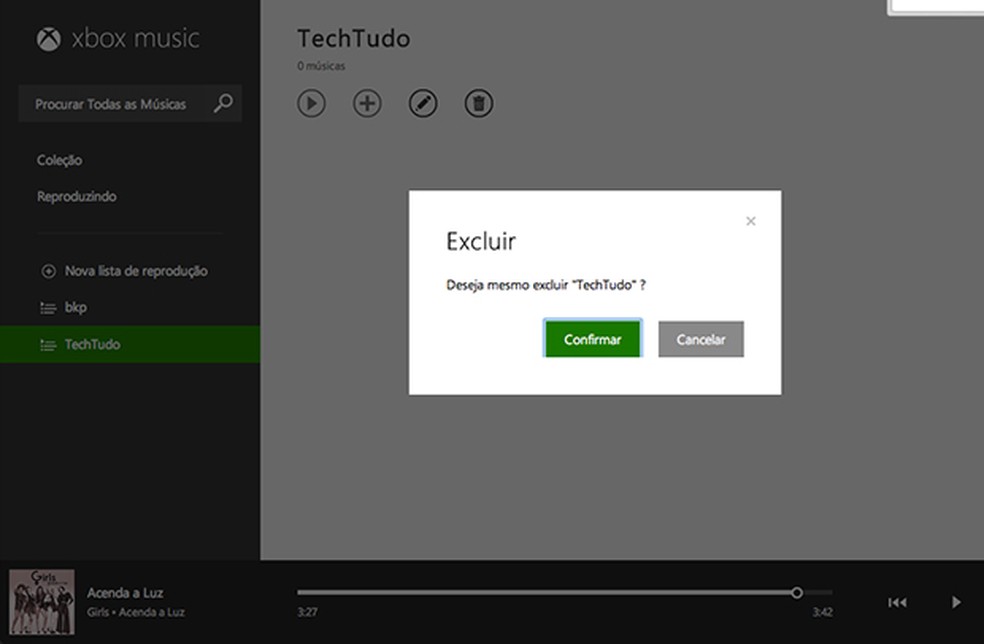The width and height of the screenshot is (984, 644).
Task: Skip to the previous track
Action: pos(897,603)
